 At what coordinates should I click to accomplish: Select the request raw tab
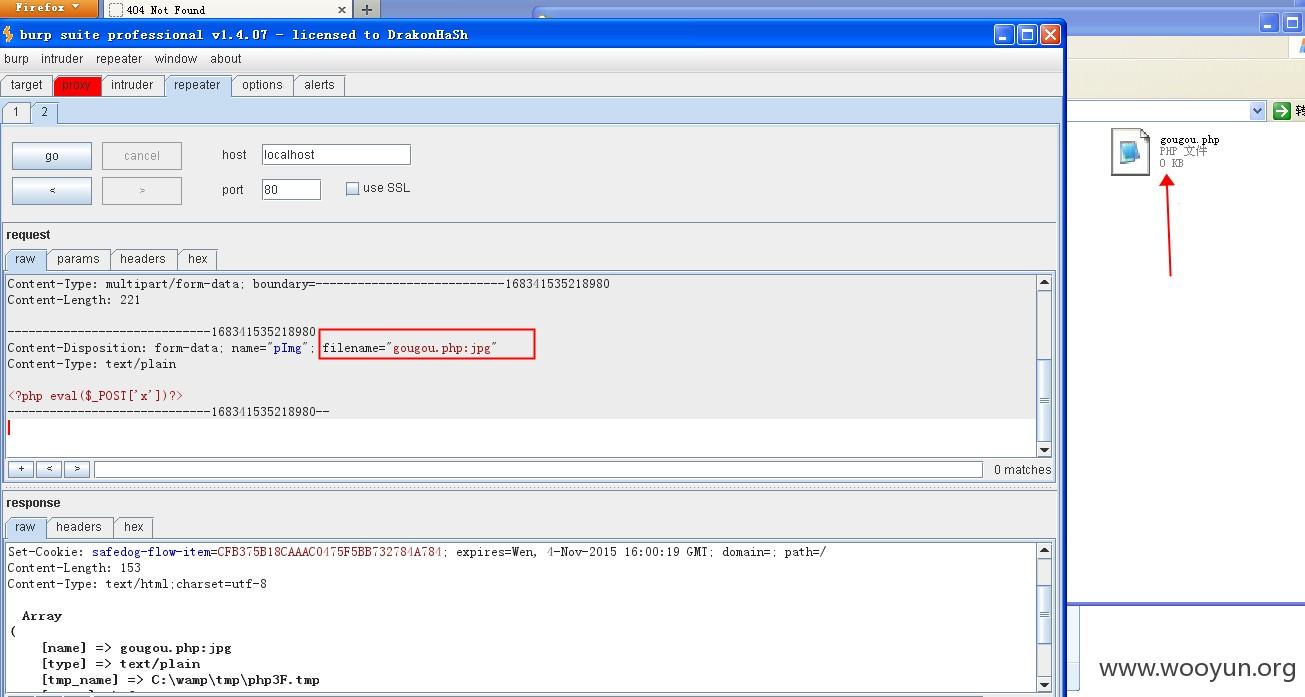25,259
